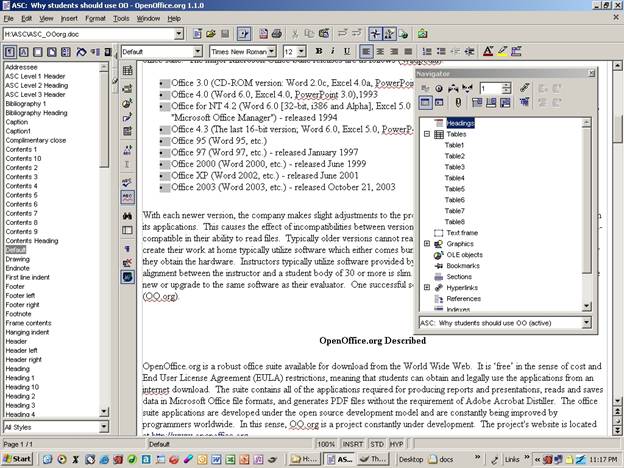Click HYP field in status bar

[x=396, y=443]
